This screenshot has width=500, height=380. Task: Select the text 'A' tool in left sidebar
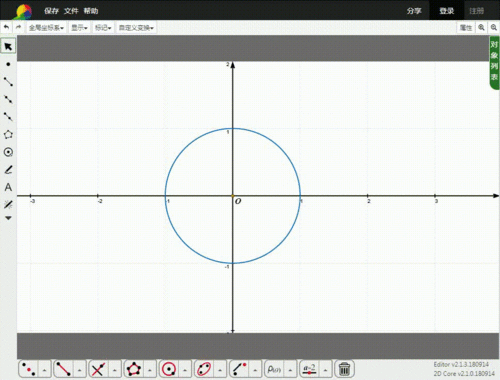[x=8, y=187]
